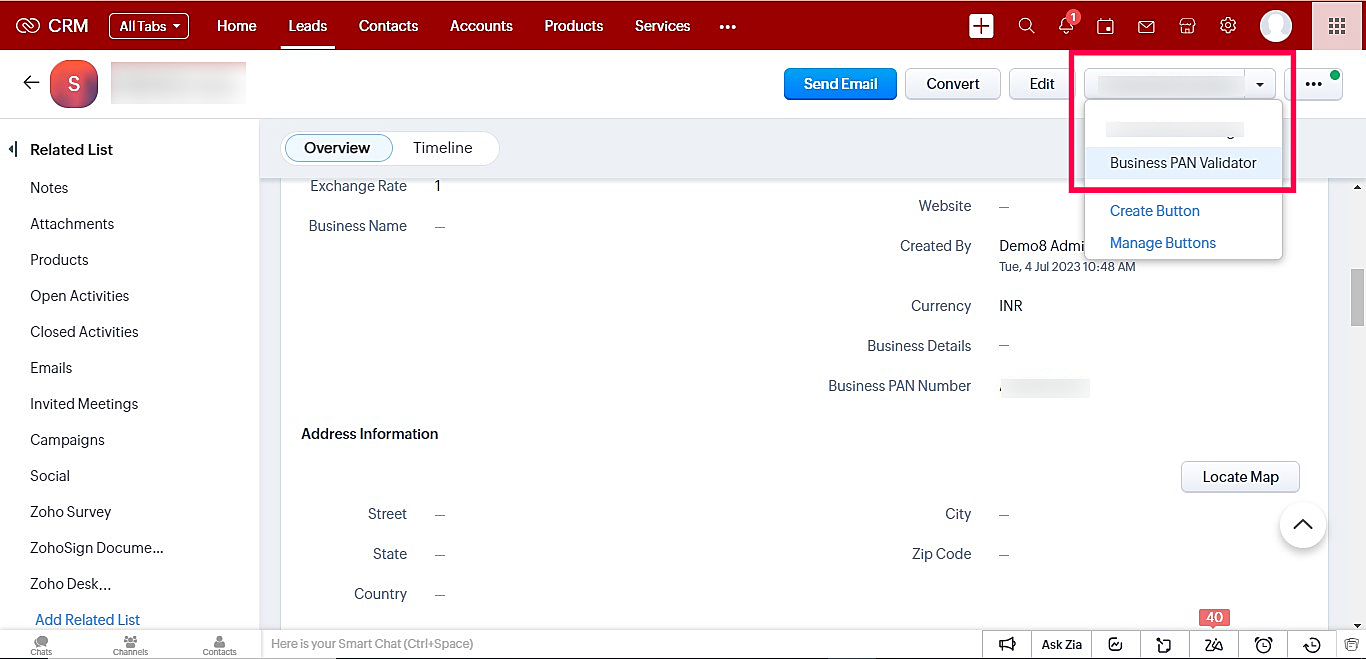Click the scroll to top arrow button

tap(1303, 524)
